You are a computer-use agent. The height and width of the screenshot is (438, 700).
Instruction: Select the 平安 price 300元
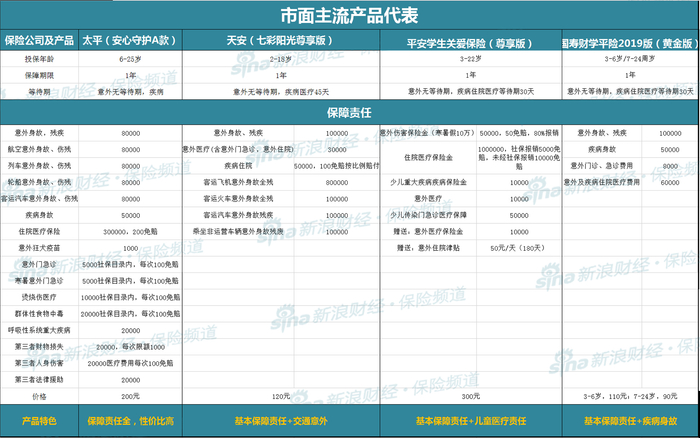(x=471, y=396)
